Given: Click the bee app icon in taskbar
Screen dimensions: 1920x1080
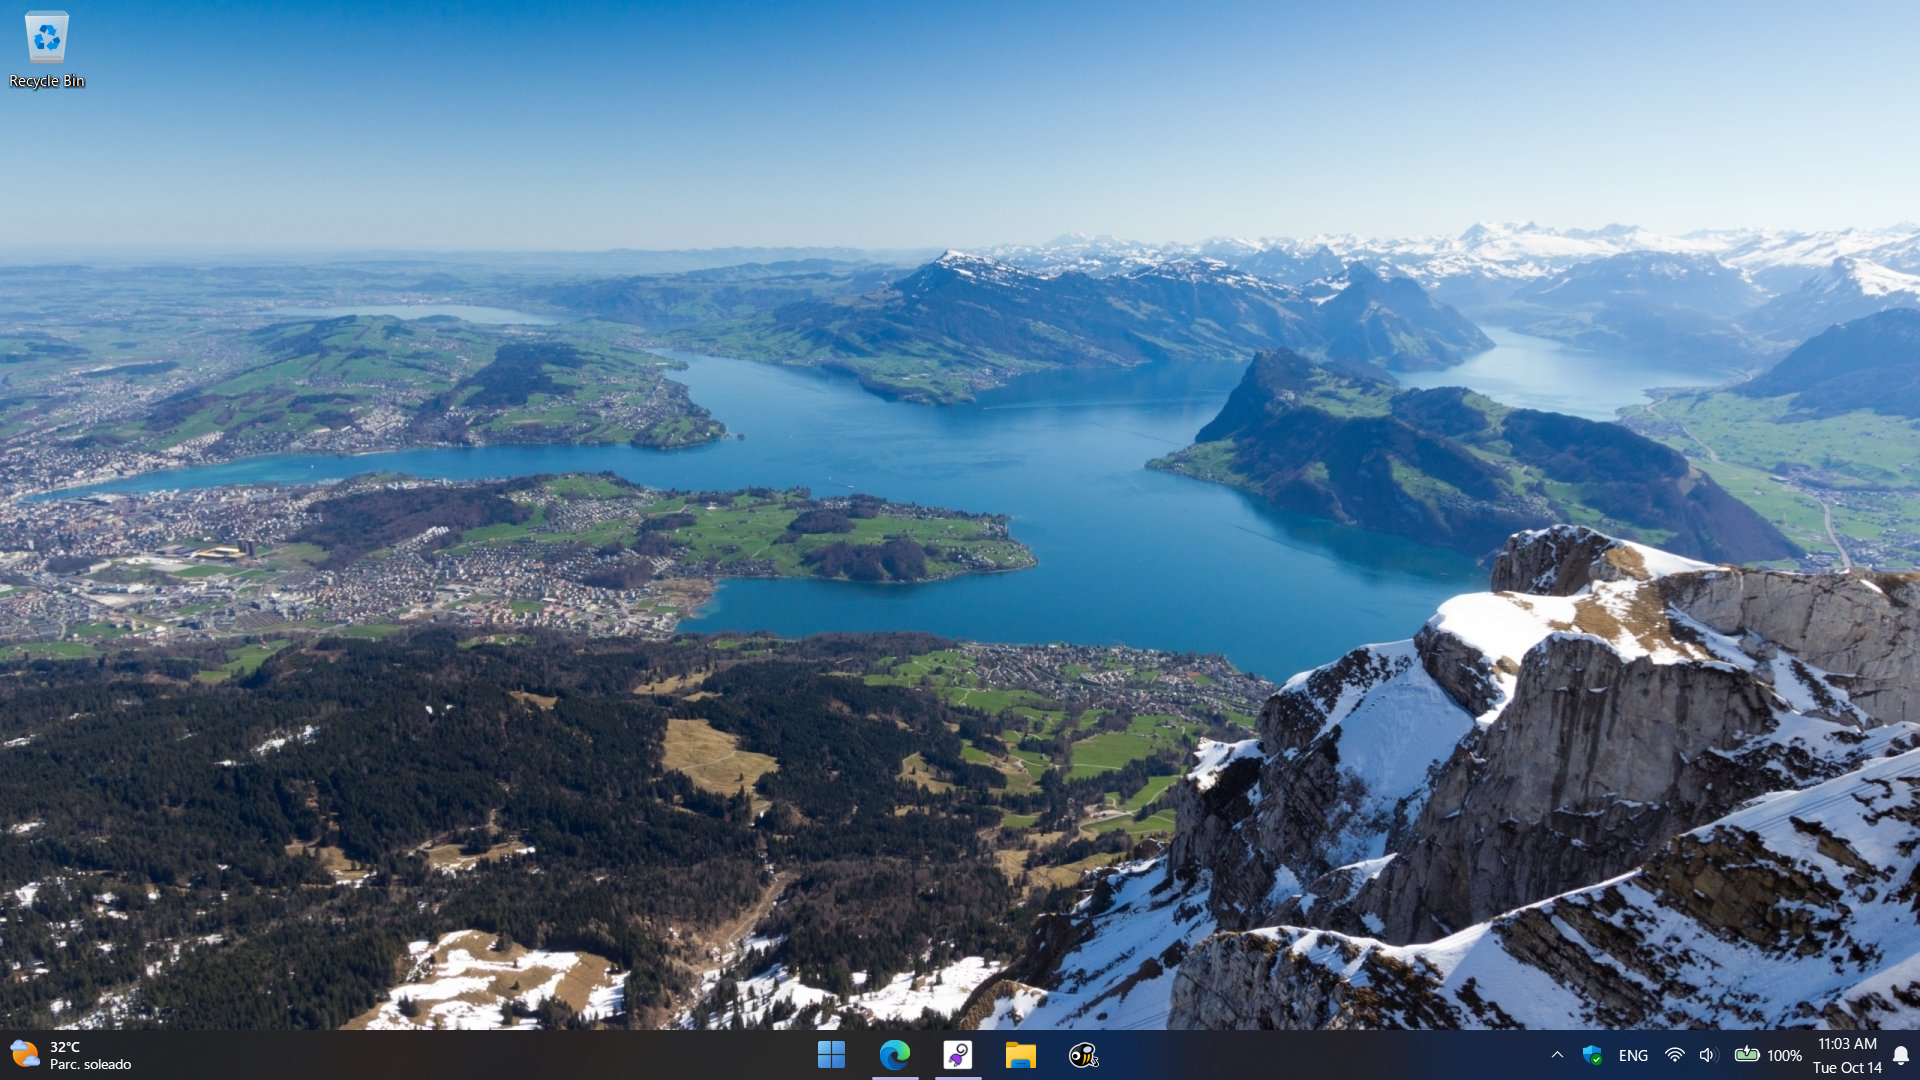Looking at the screenshot, I should (x=1083, y=1054).
